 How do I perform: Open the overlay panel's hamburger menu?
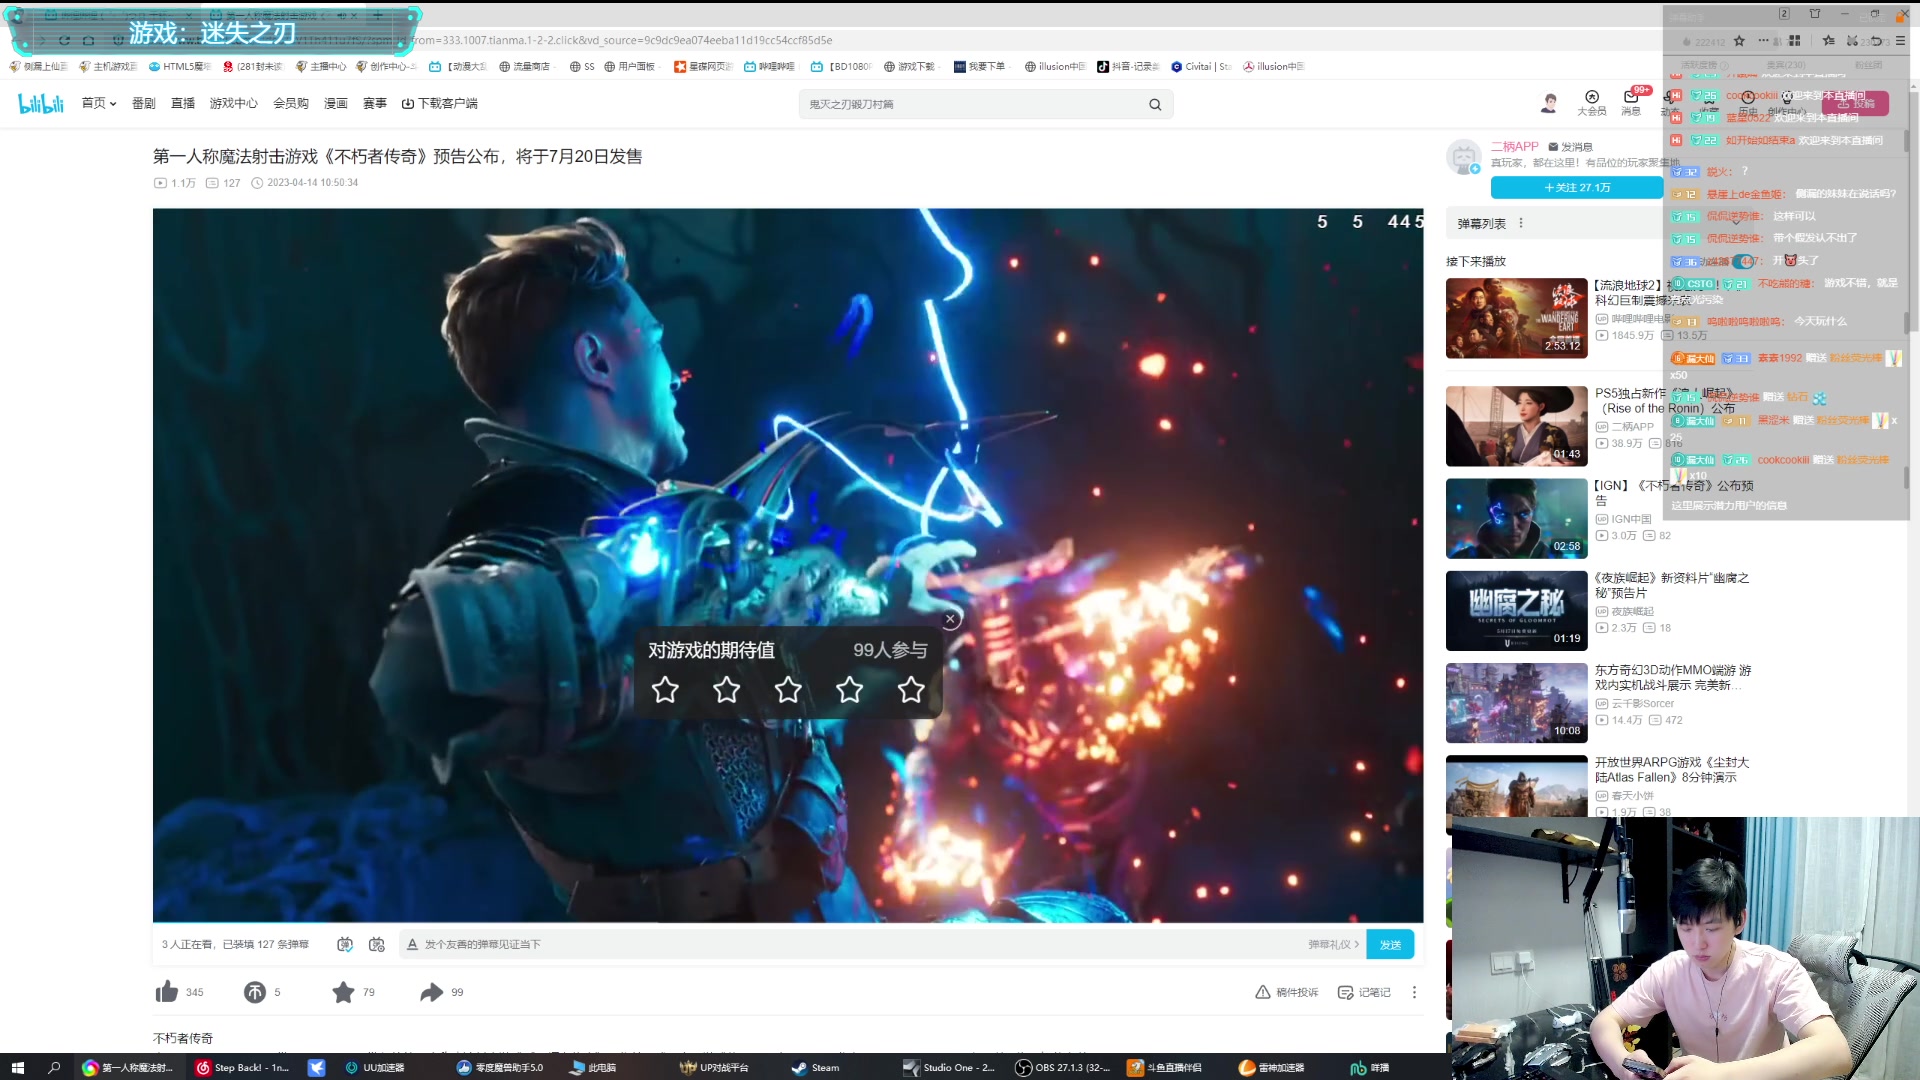1900,41
